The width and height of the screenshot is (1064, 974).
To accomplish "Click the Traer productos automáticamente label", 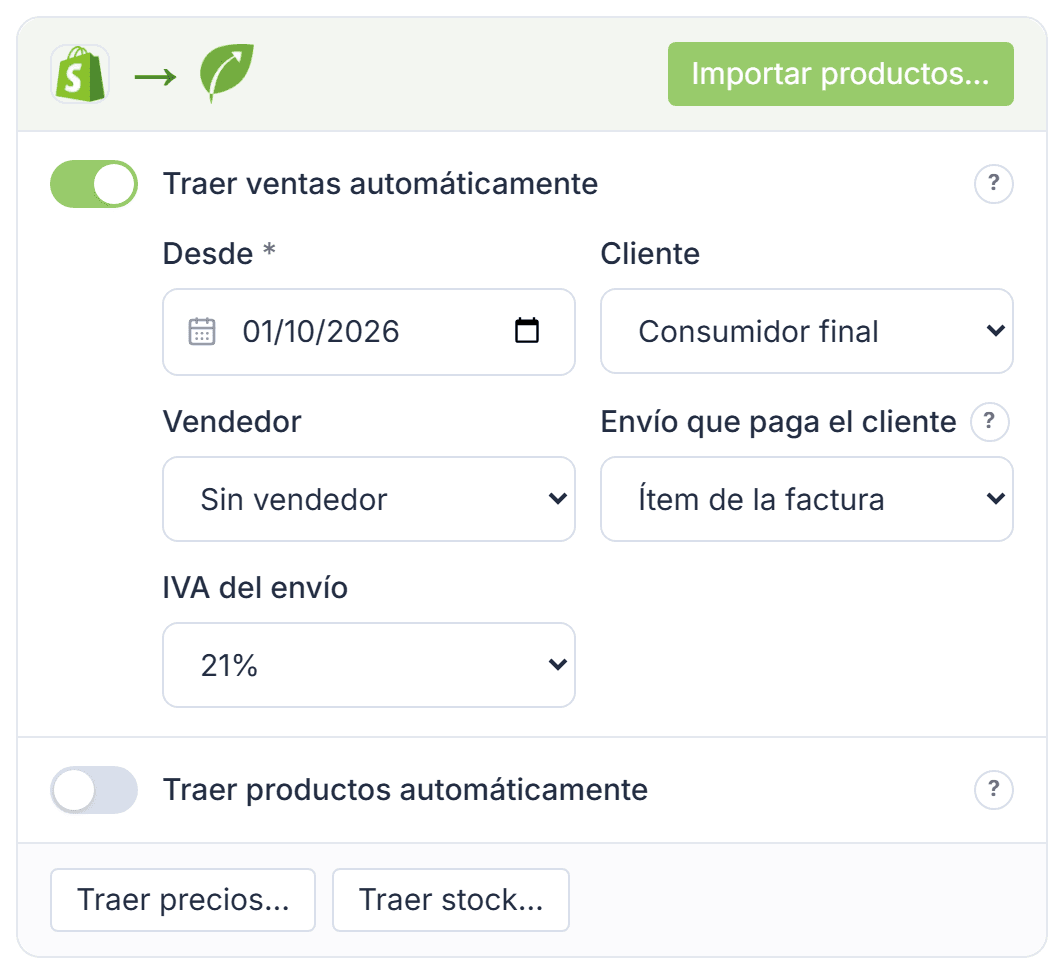I will pyautogui.click(x=406, y=790).
